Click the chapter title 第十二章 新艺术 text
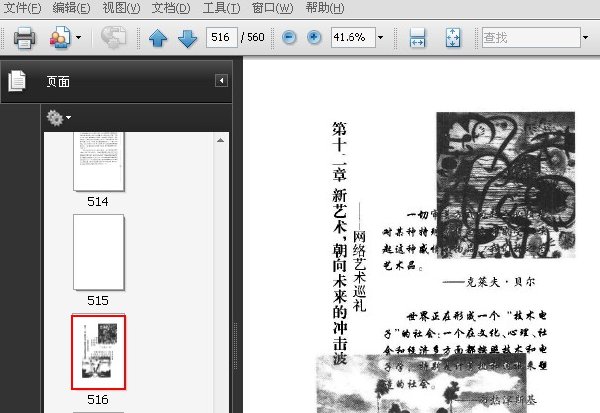The width and height of the screenshot is (600, 413). 339,243
